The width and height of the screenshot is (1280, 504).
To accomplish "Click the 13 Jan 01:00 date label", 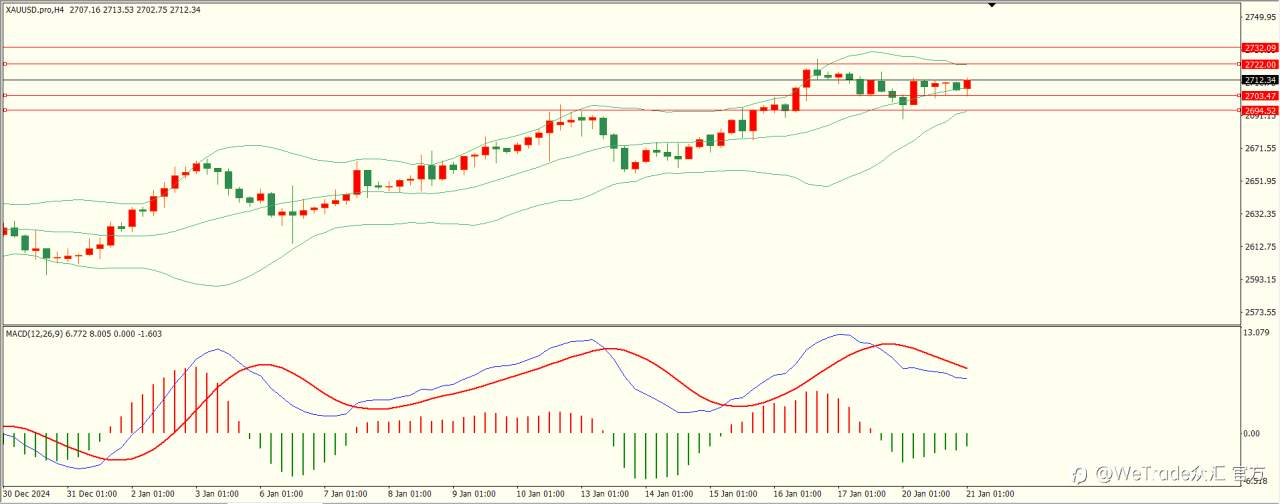I will coord(603,494).
